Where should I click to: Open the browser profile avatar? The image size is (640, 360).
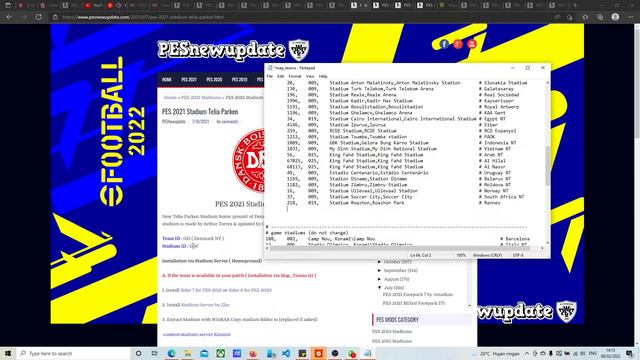(616, 17)
